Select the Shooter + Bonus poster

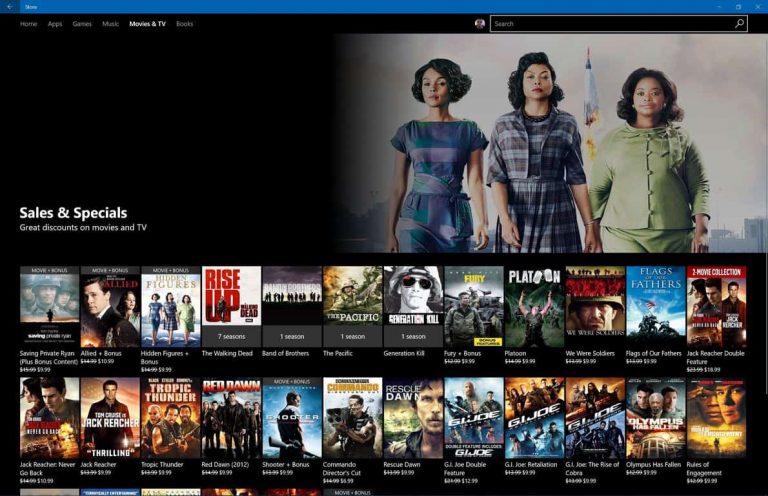pos(292,418)
